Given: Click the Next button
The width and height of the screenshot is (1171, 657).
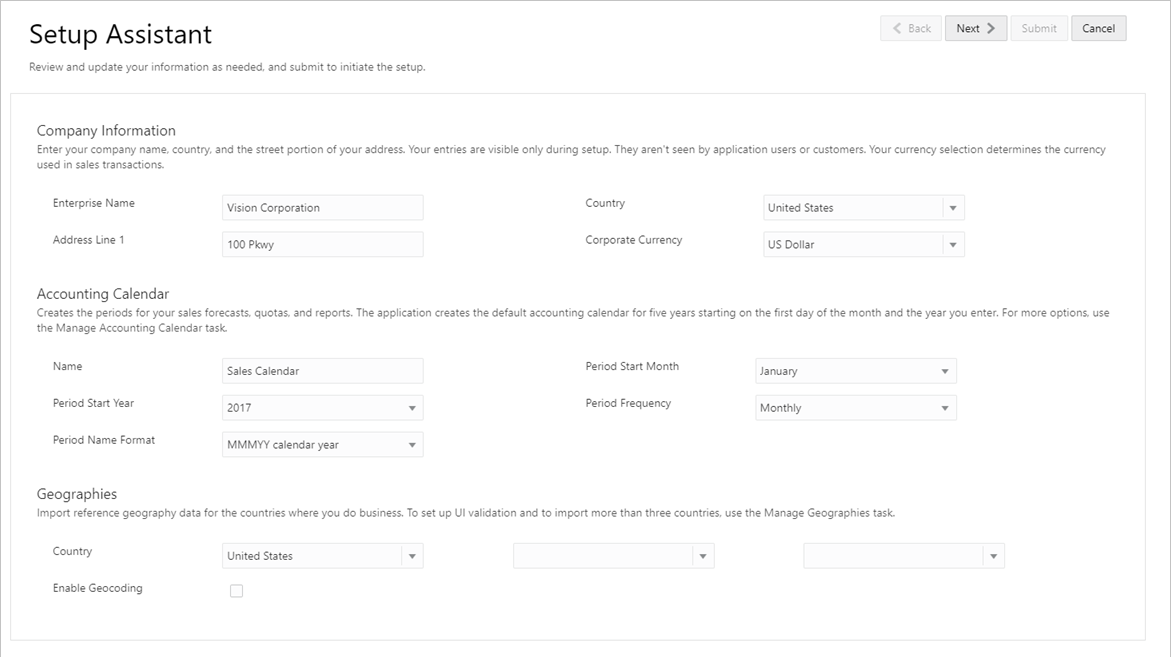Looking at the screenshot, I should pyautogui.click(x=975, y=29).
